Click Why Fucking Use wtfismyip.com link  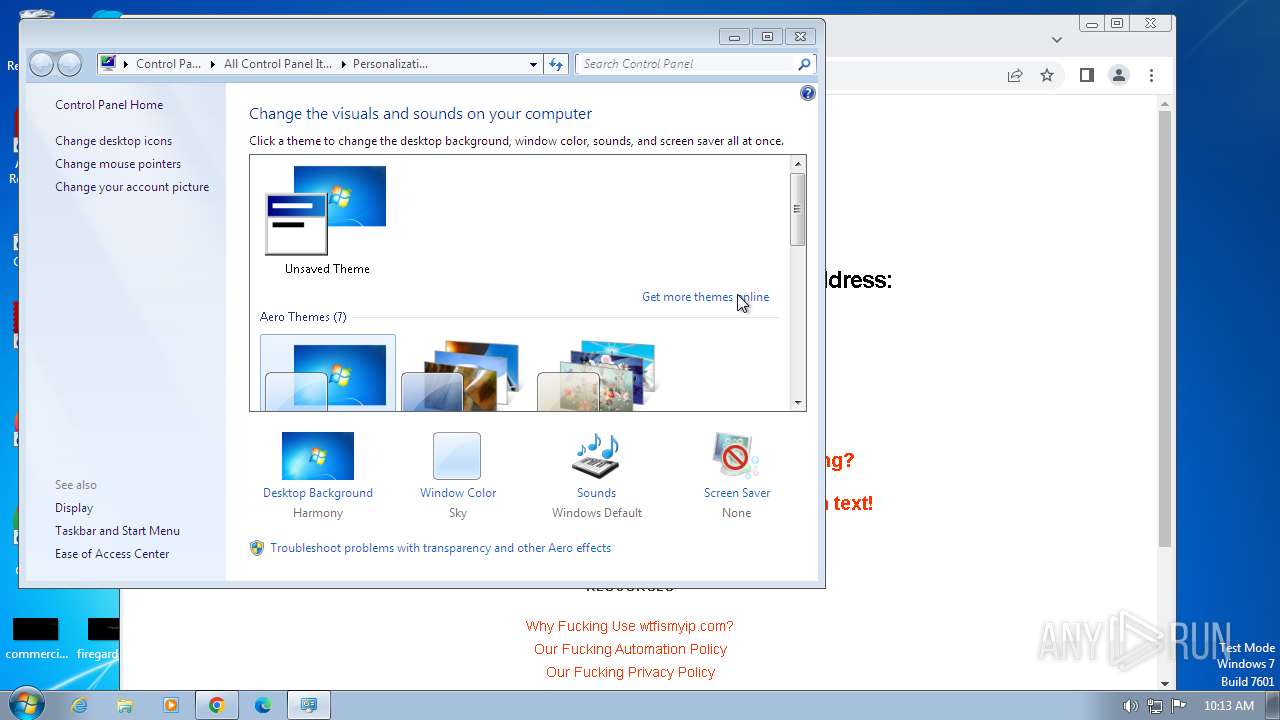tap(630, 626)
